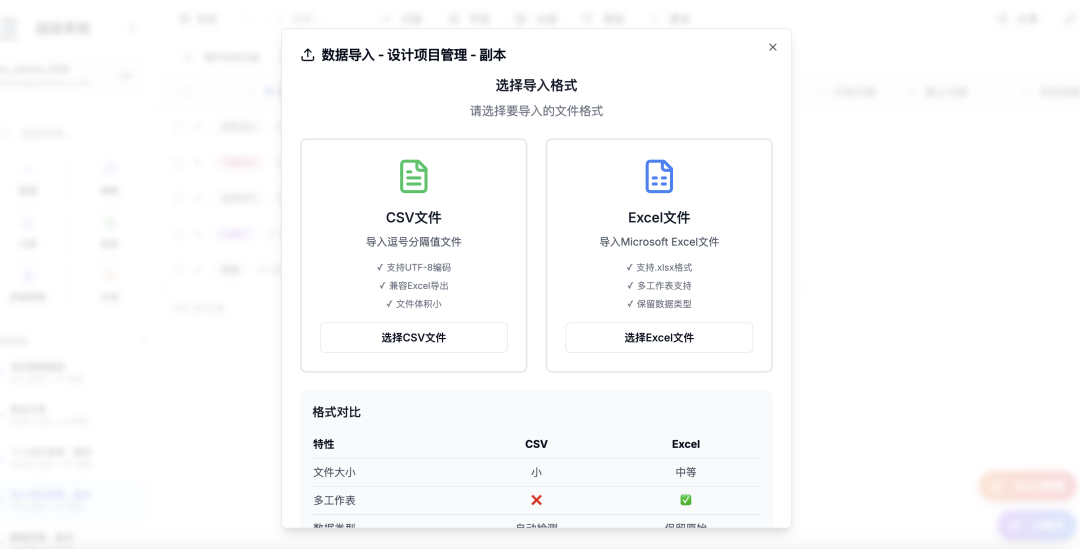Click the 导入Microsoft Excel文件 description
The image size is (1080, 549).
pos(659,242)
